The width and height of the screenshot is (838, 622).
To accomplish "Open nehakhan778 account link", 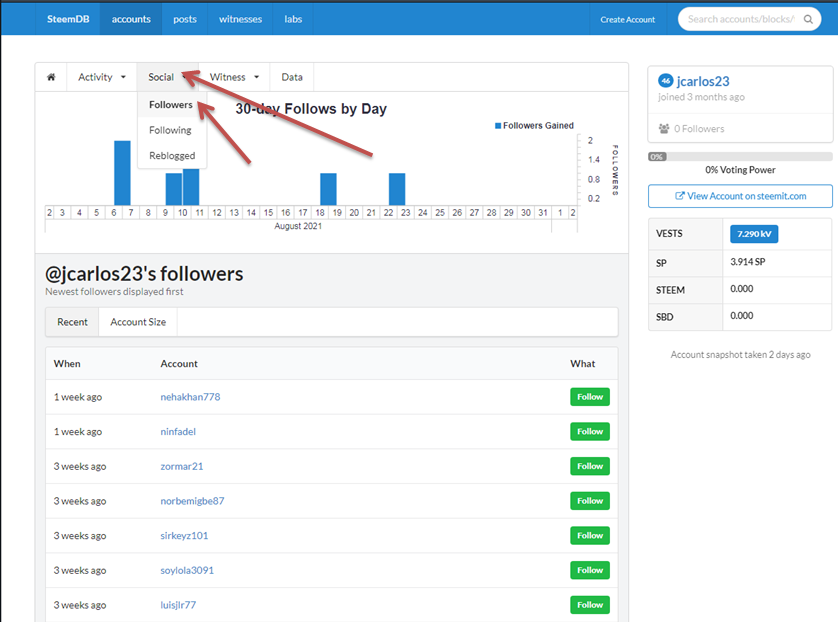I will 190,397.
